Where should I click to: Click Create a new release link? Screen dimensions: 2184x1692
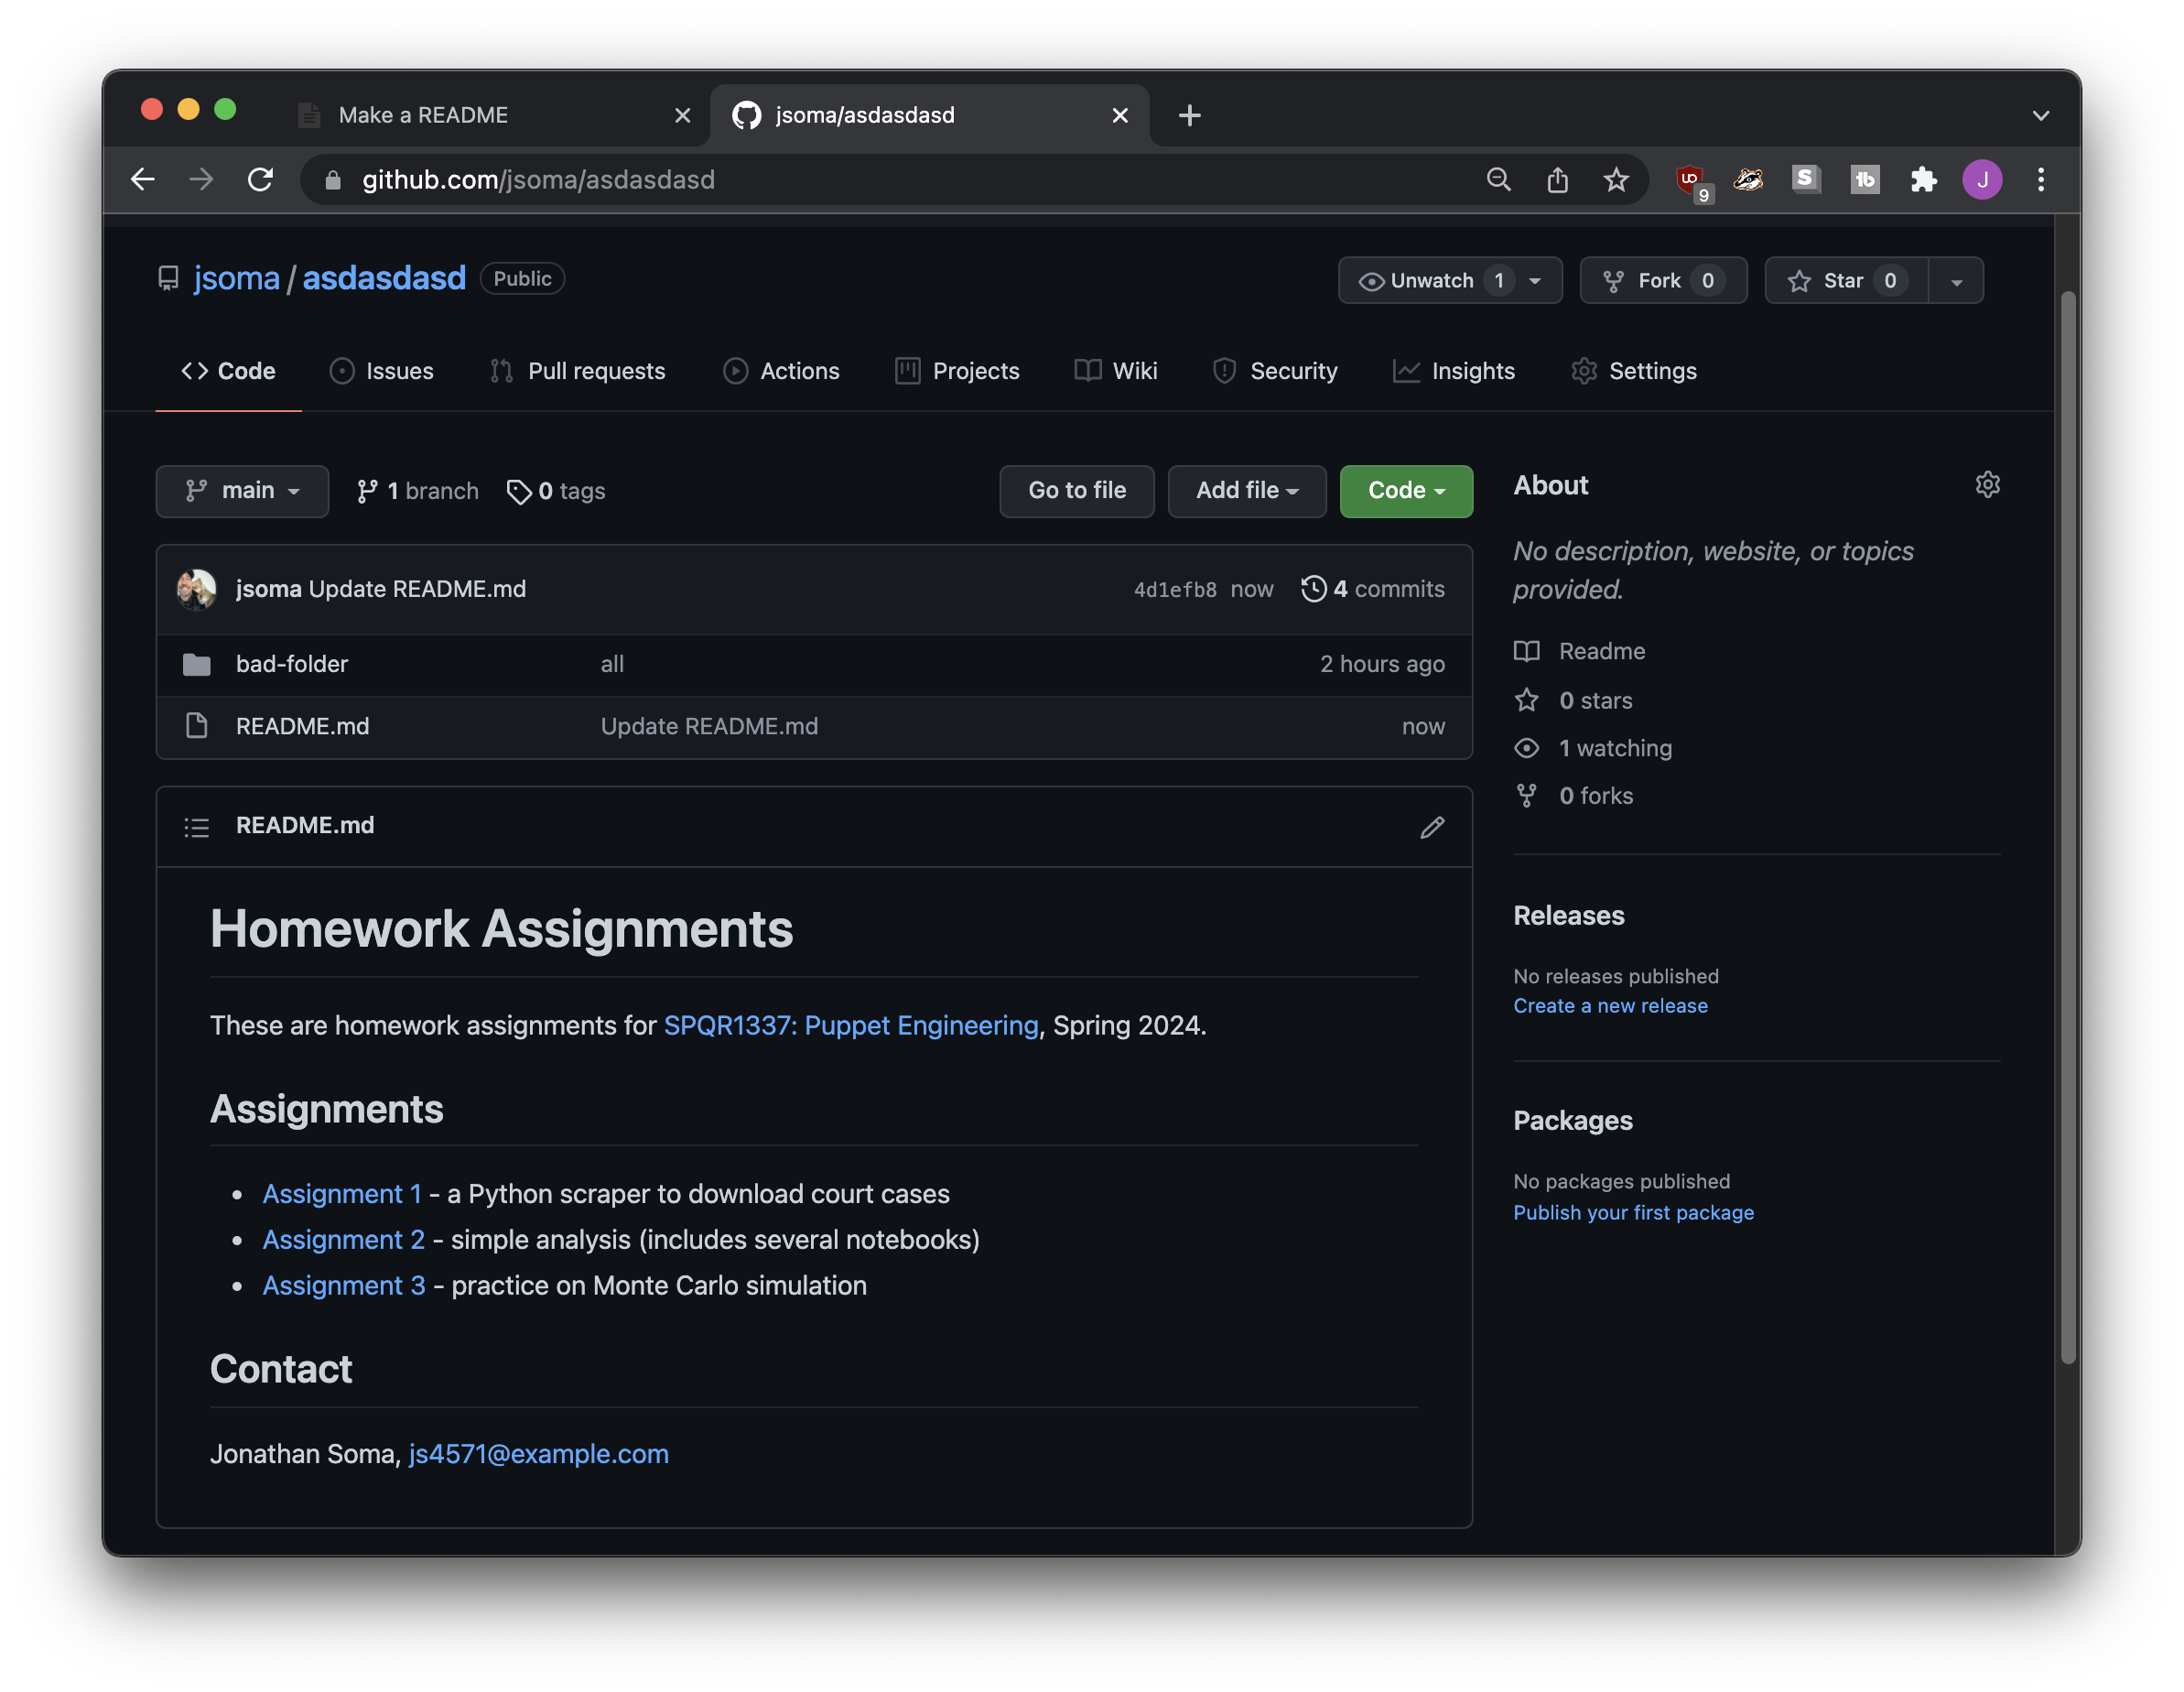(x=1610, y=1005)
